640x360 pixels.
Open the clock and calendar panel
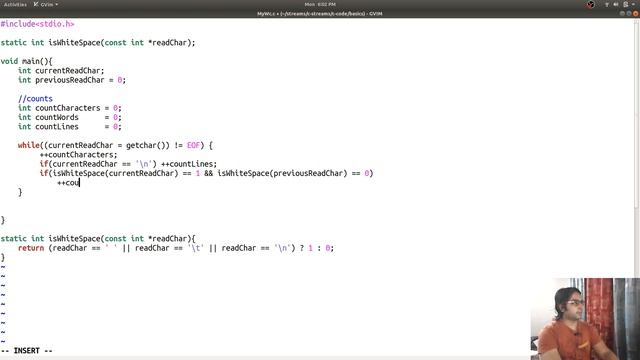coord(320,4)
